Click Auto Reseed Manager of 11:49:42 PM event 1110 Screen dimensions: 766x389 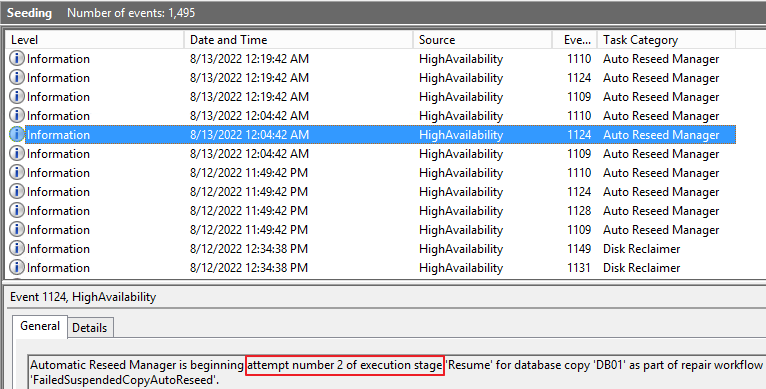click(661, 173)
